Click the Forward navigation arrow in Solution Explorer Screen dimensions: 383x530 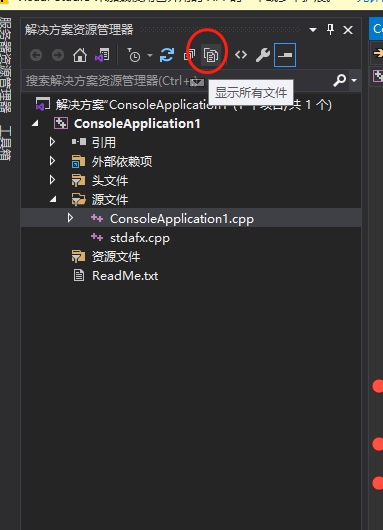[58, 55]
